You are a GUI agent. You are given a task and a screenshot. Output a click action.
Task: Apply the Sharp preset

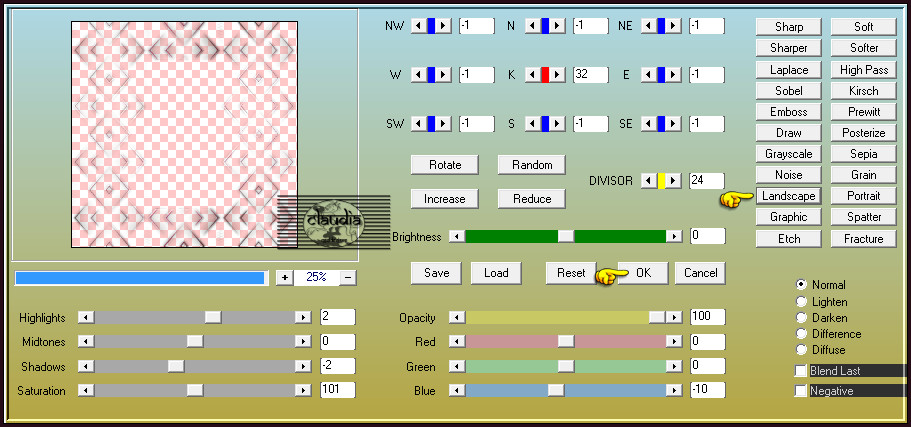point(788,27)
